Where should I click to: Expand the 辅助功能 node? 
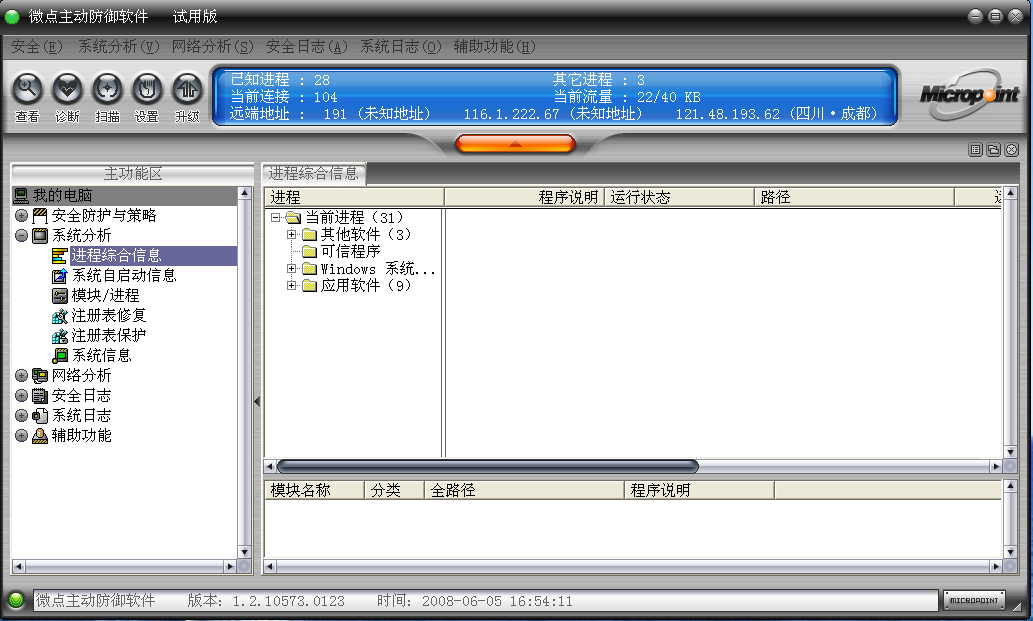(x=21, y=435)
